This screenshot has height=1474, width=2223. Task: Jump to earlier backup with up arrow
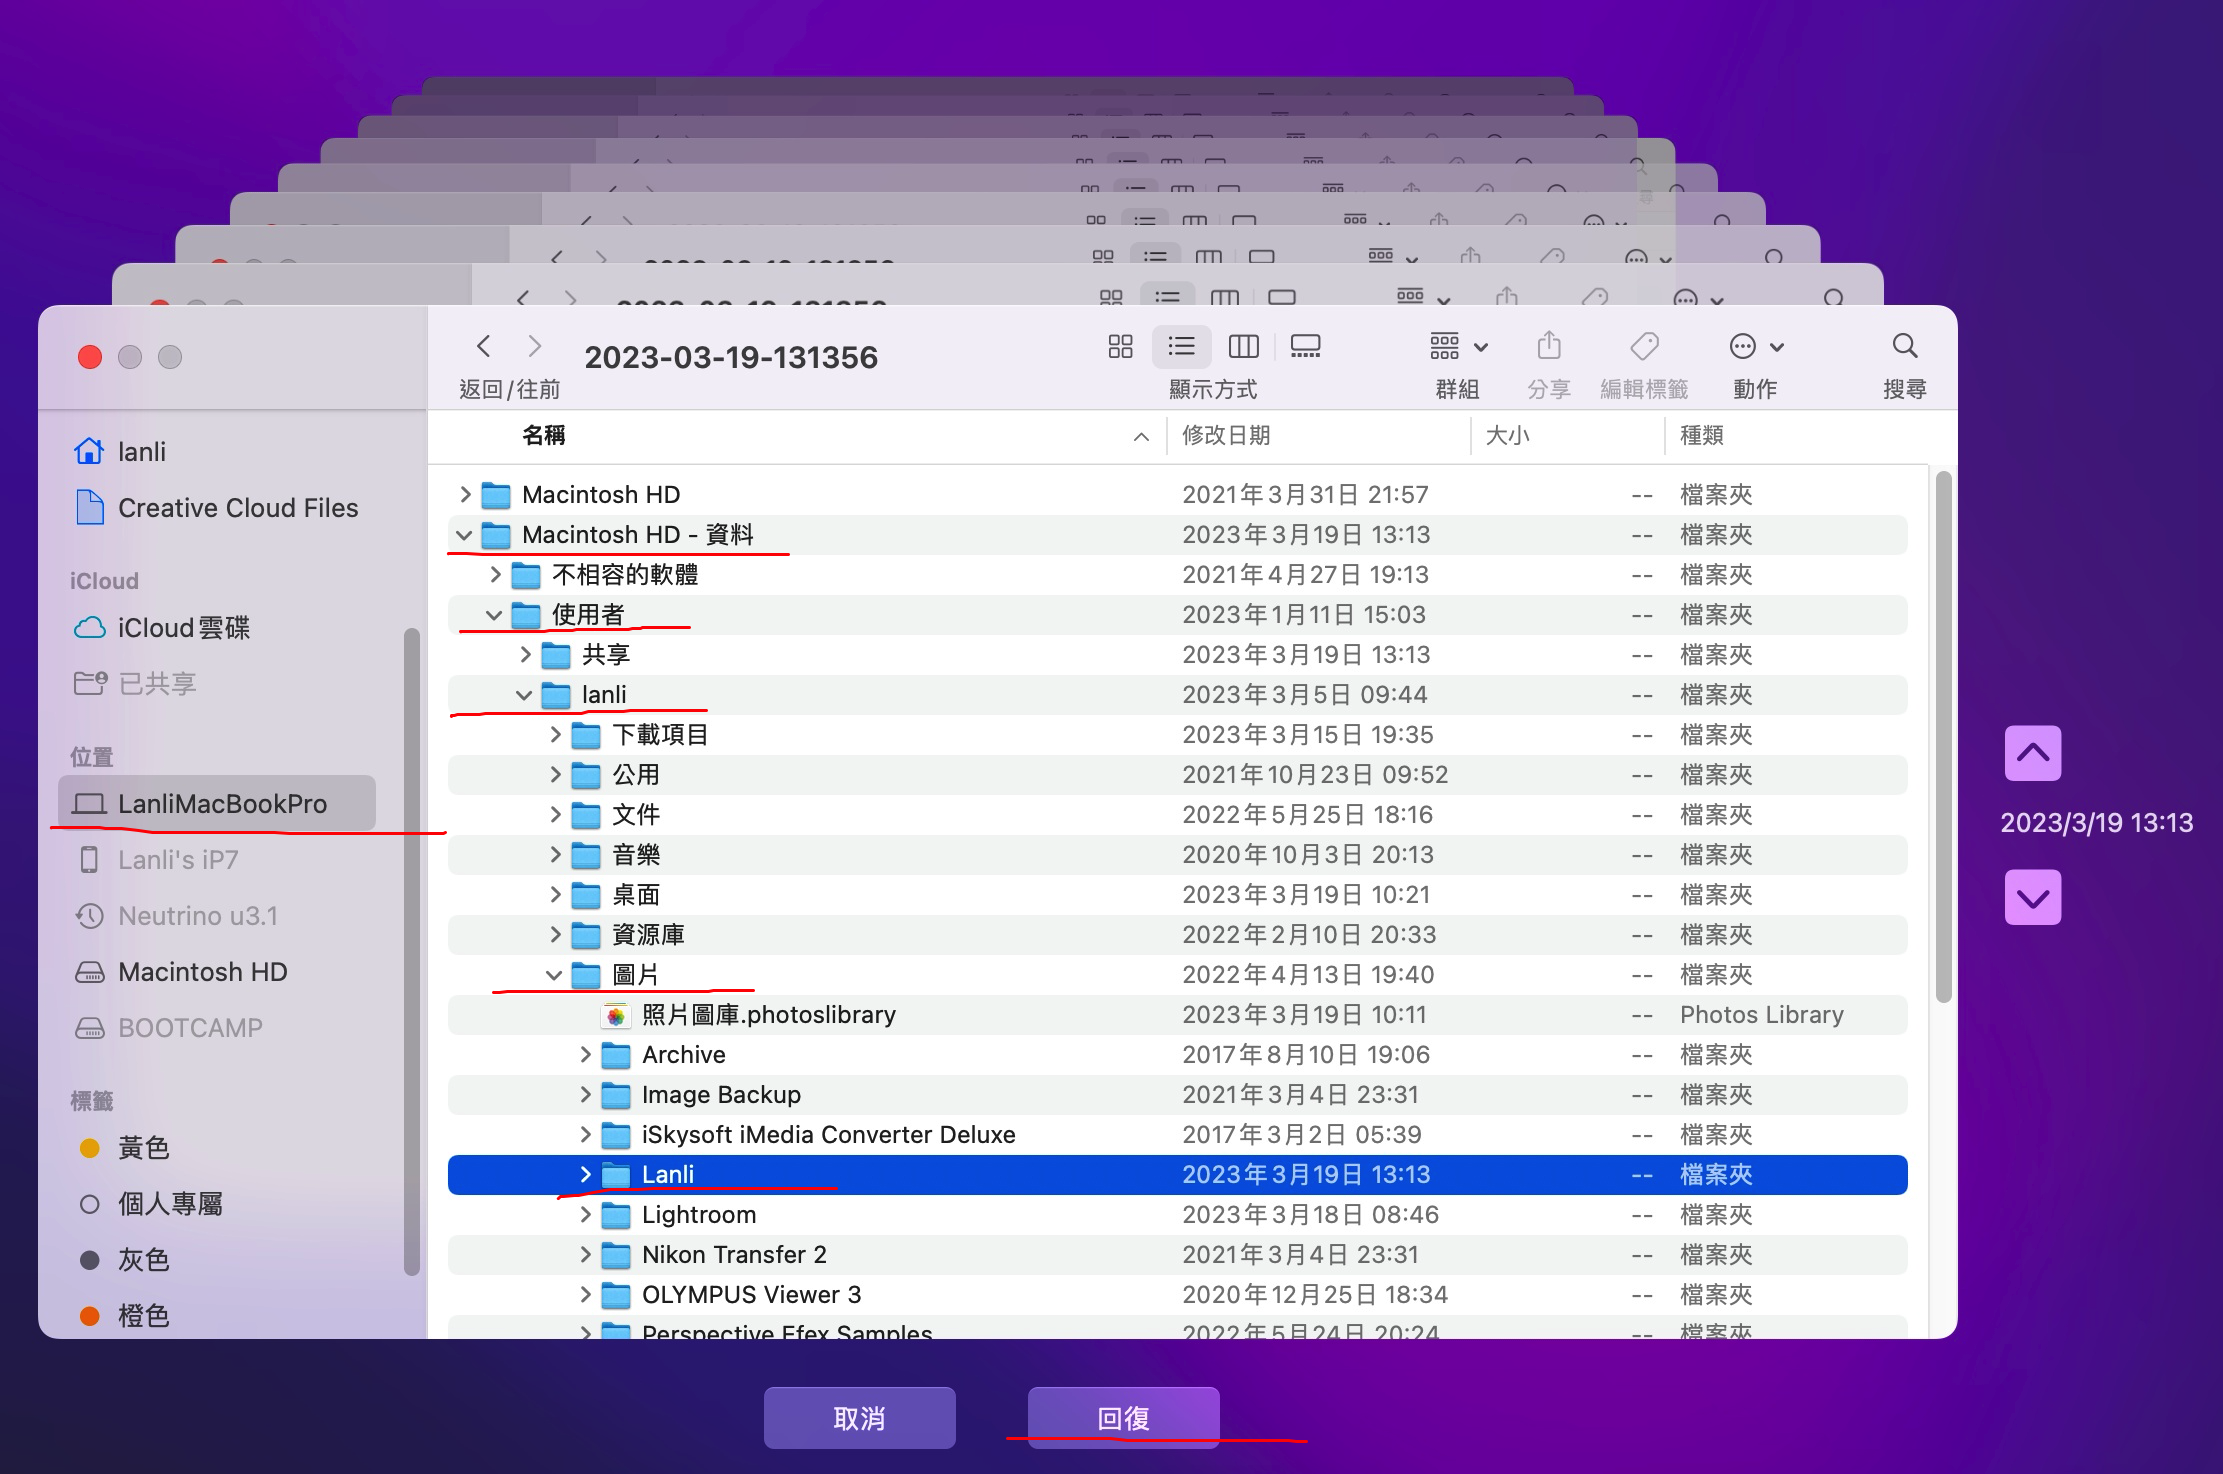click(x=2032, y=753)
